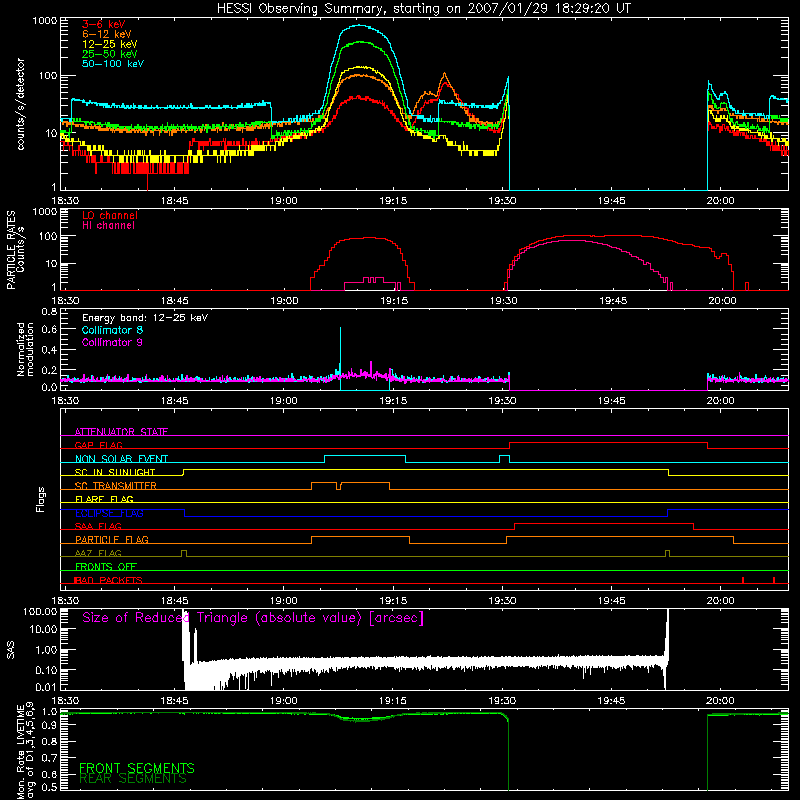
Task: Select the cyan 50-100 keV legend entry
Action: (113, 64)
